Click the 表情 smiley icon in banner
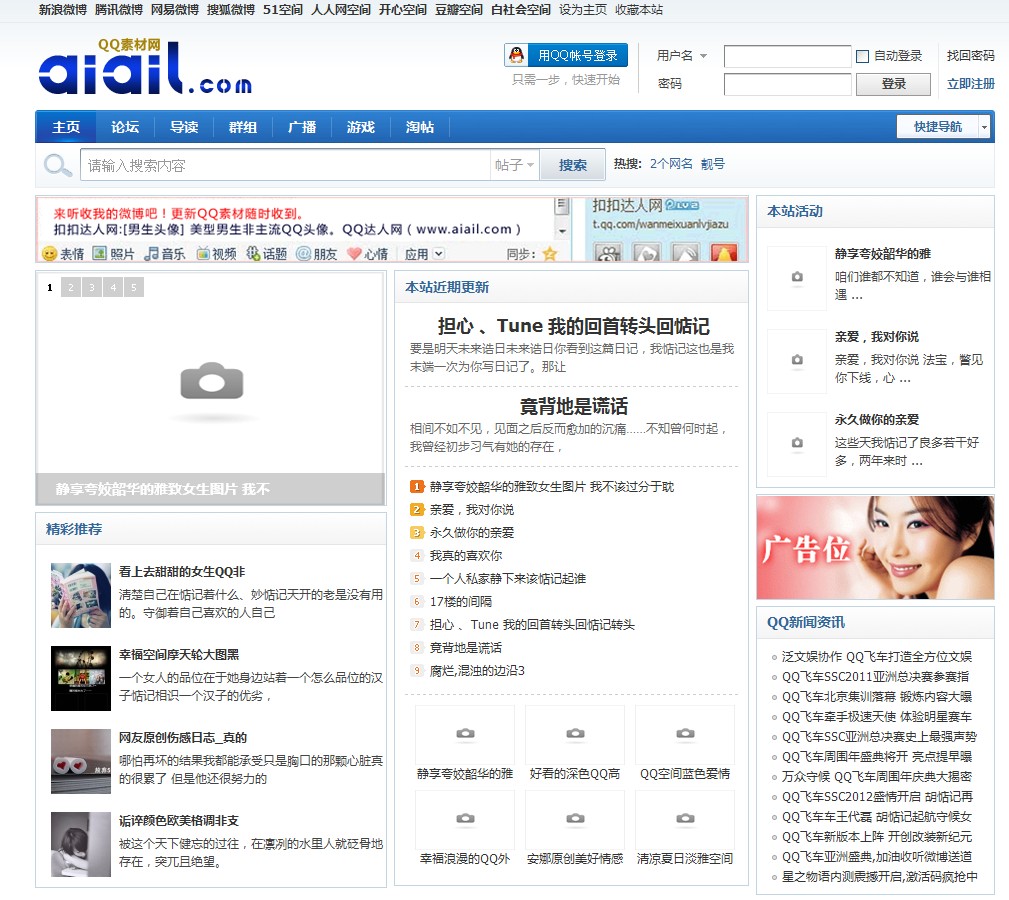 point(49,253)
